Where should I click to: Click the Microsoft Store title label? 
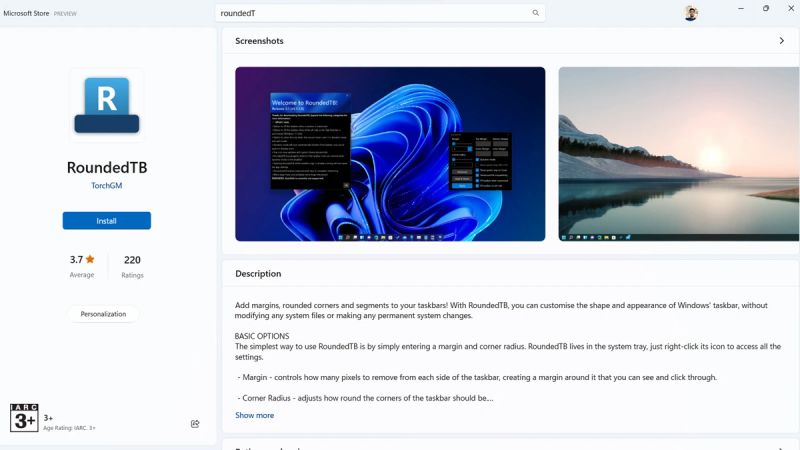pos(26,13)
